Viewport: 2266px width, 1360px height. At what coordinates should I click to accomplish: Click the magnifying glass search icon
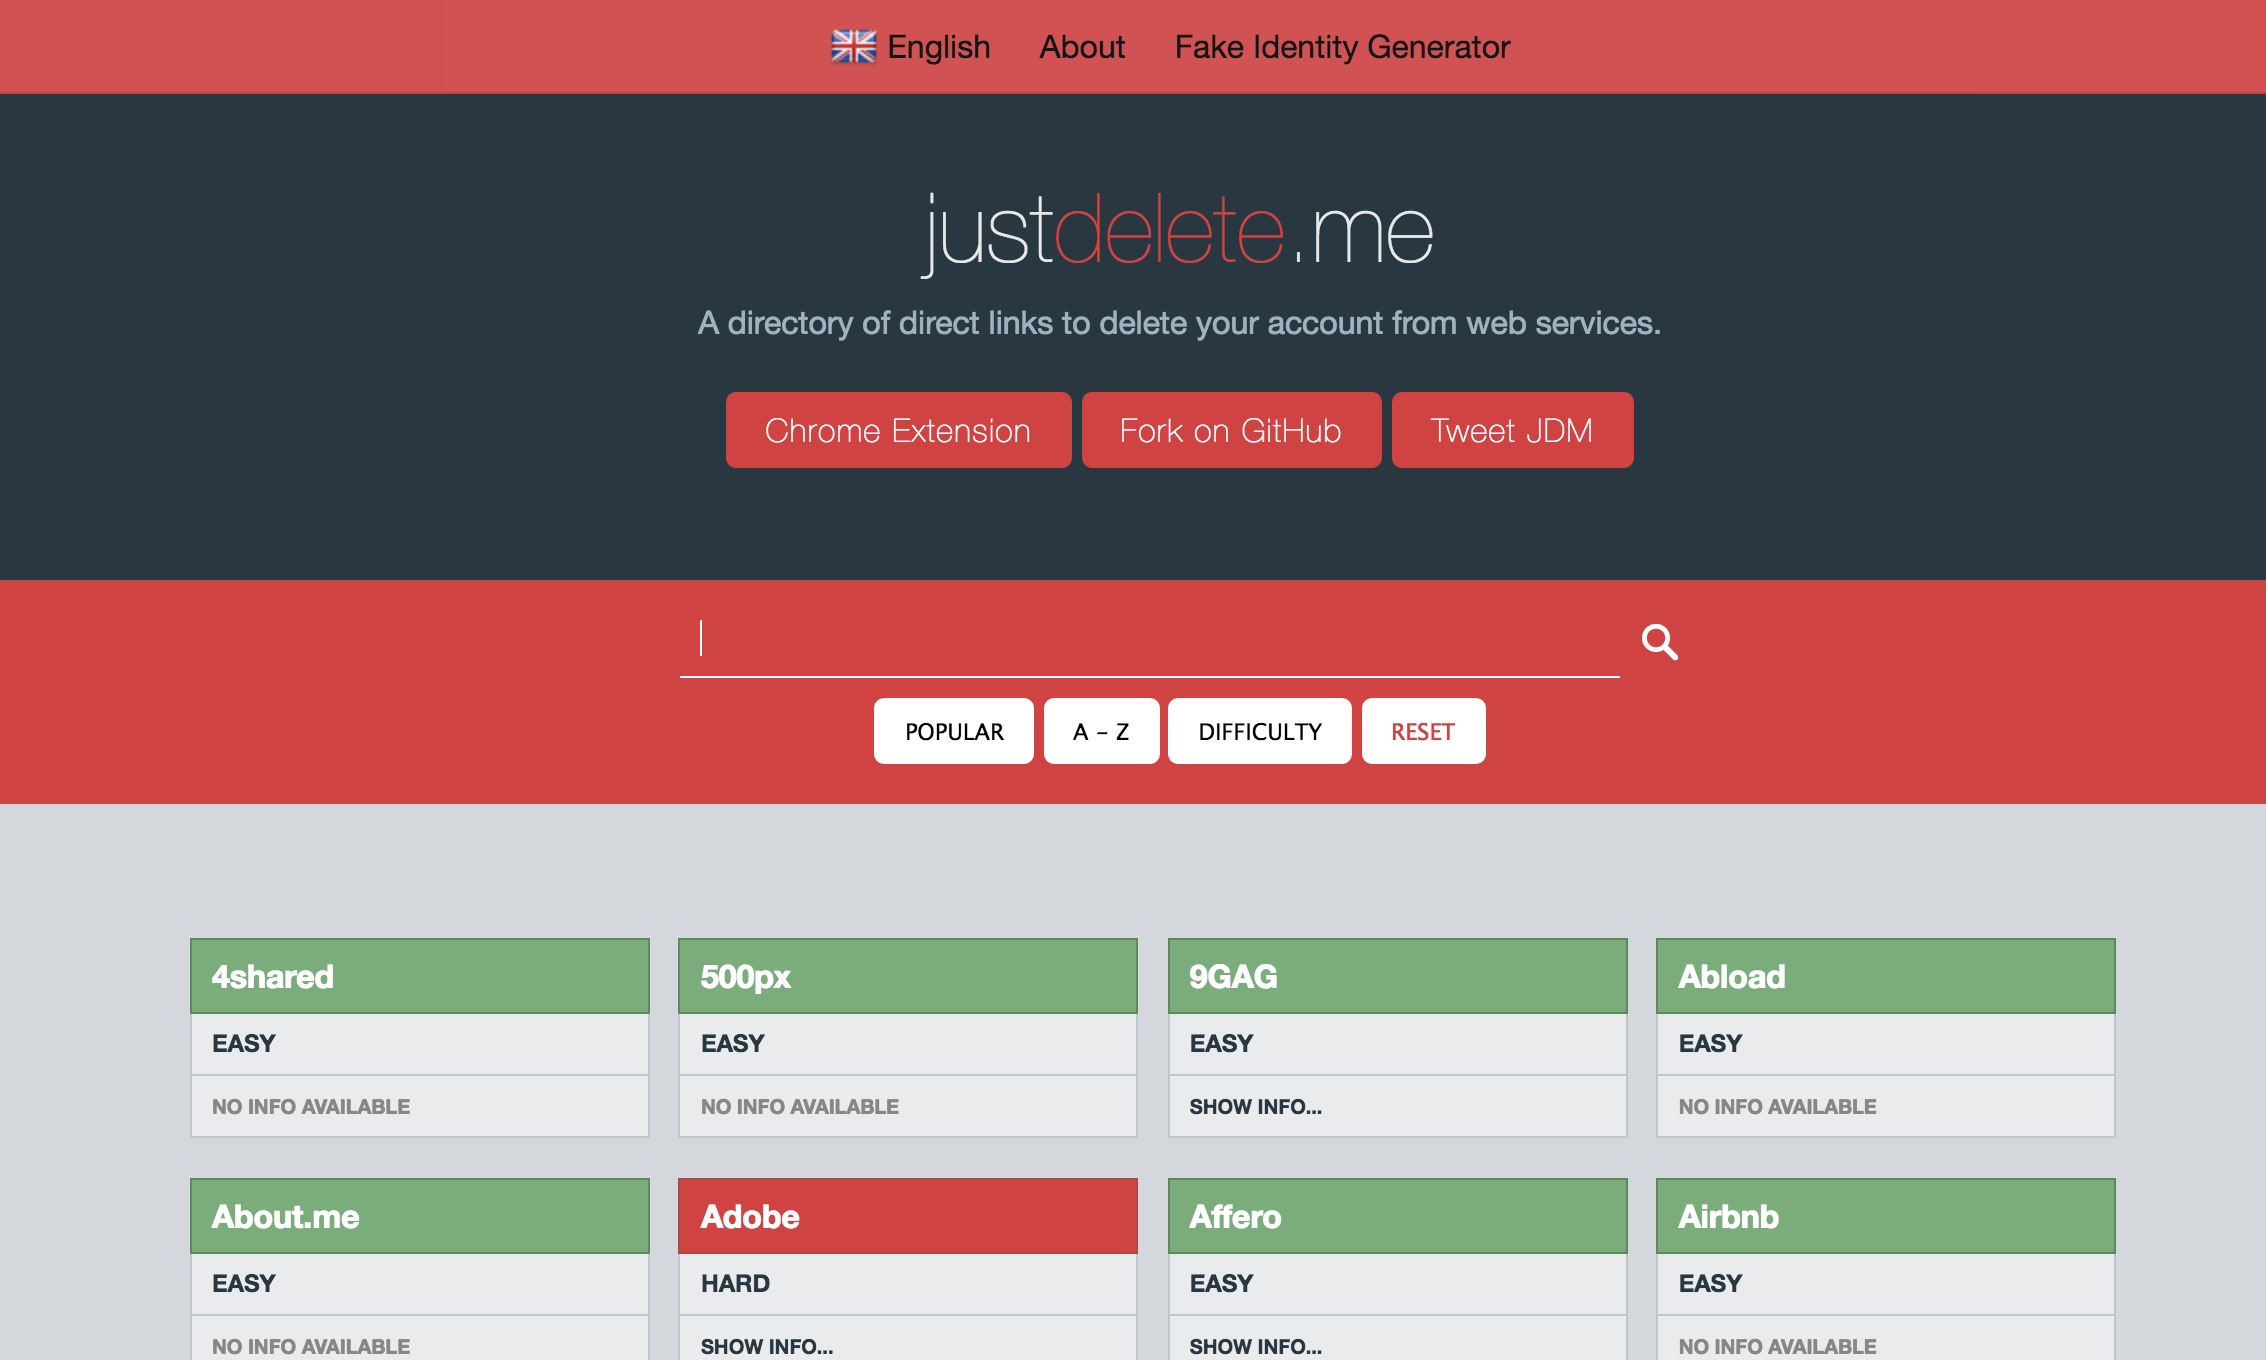coord(1659,641)
